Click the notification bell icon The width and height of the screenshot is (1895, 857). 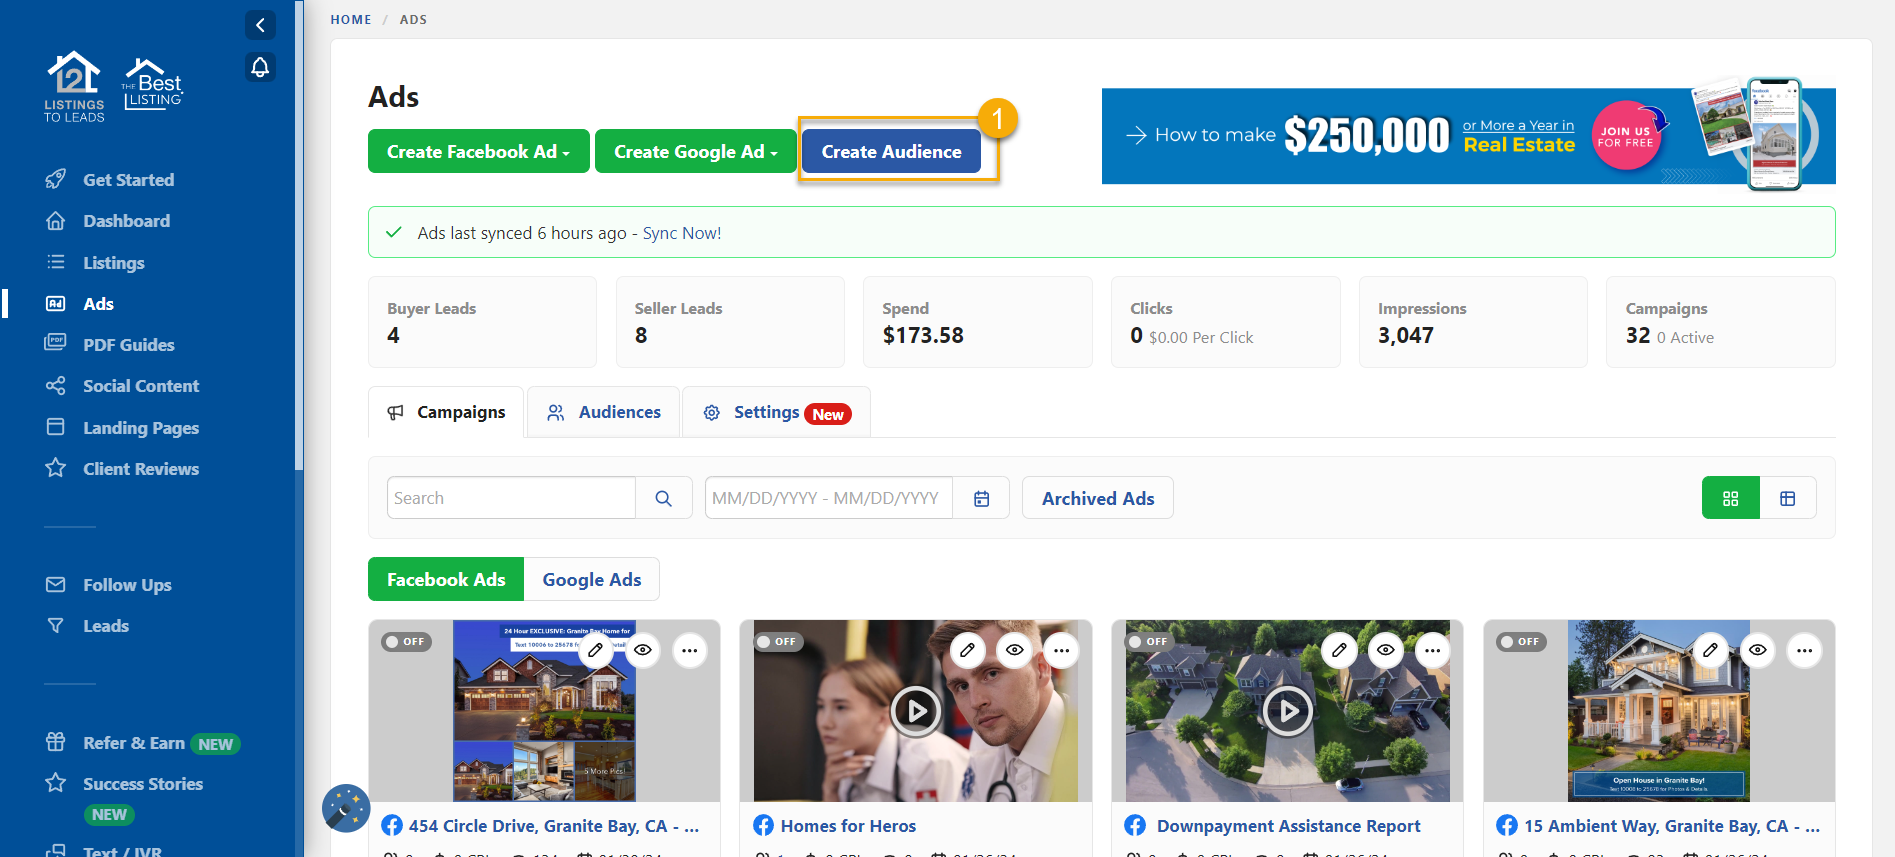pos(260,67)
